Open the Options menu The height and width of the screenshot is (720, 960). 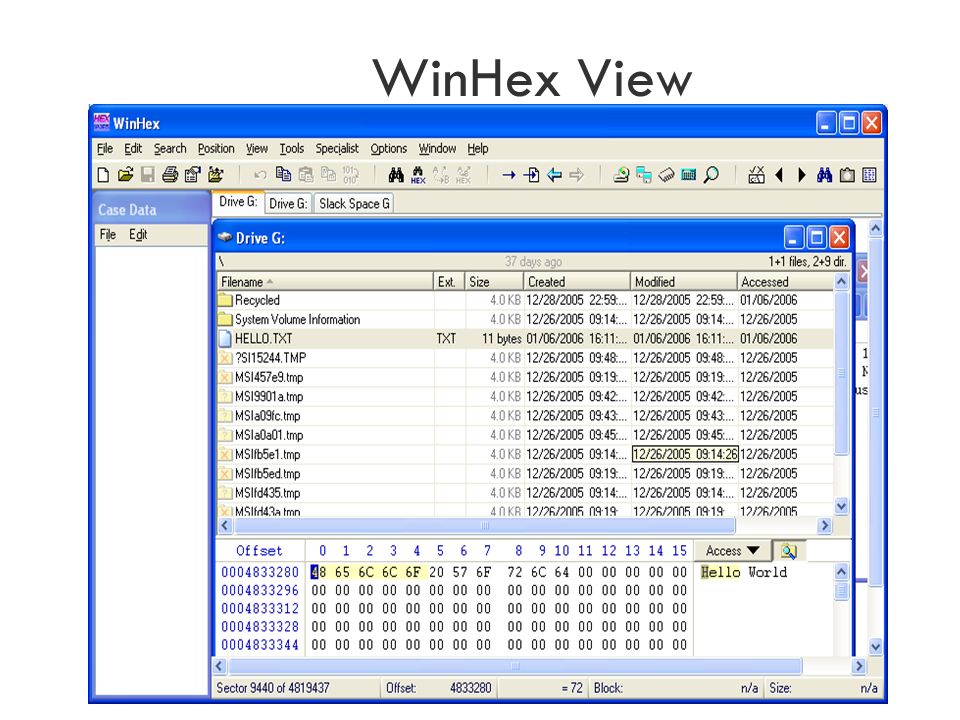point(388,149)
